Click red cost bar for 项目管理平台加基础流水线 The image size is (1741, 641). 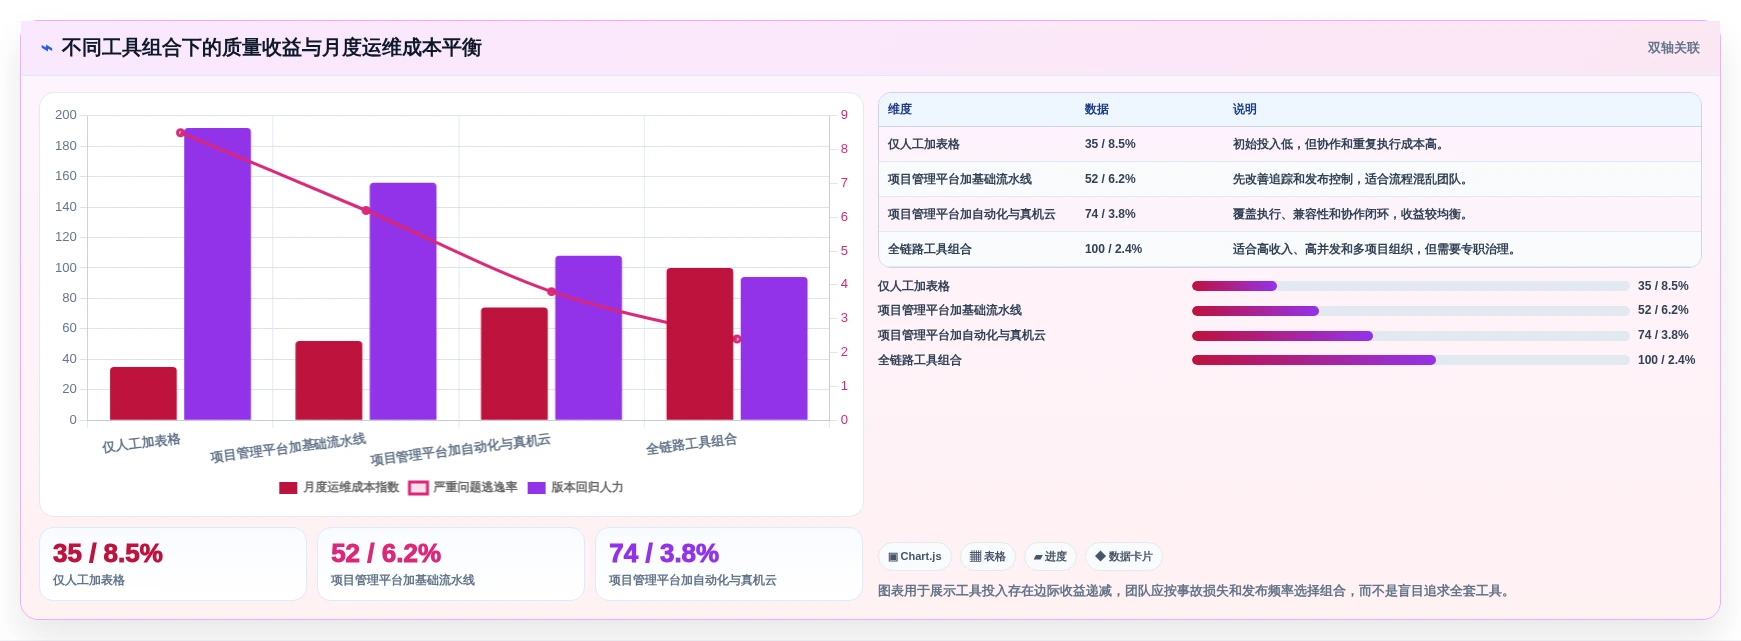click(329, 381)
